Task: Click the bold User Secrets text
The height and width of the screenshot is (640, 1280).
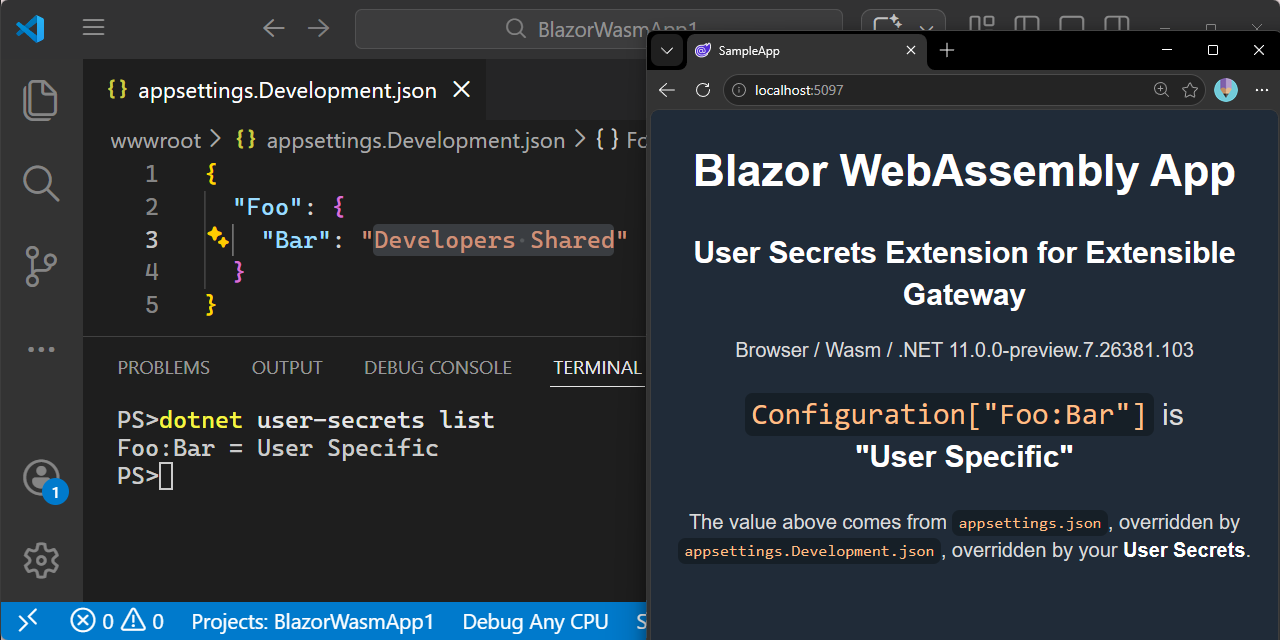Action: (1184, 550)
